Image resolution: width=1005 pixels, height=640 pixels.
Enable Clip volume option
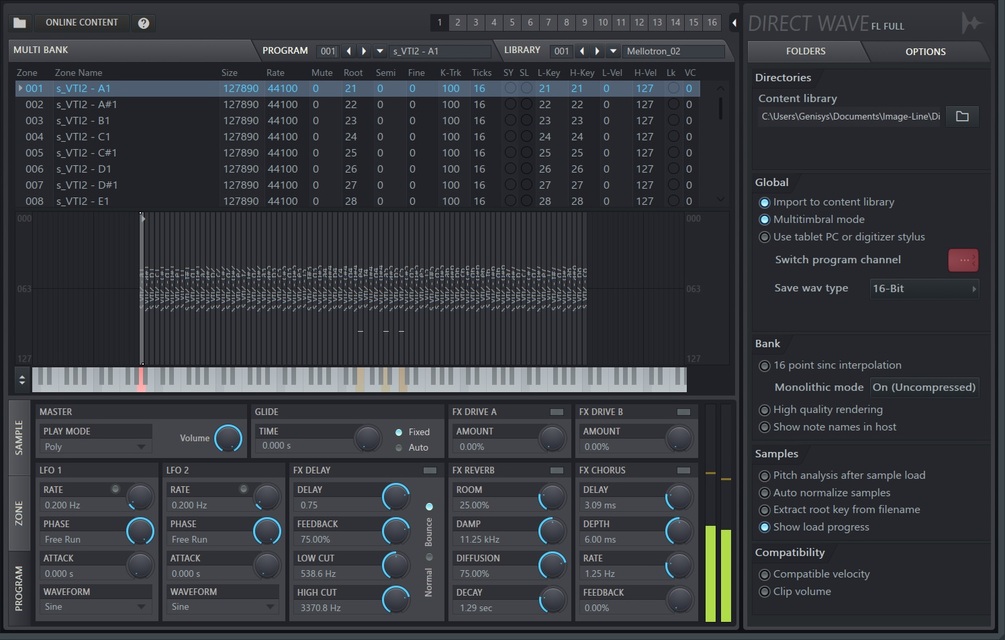click(764, 592)
